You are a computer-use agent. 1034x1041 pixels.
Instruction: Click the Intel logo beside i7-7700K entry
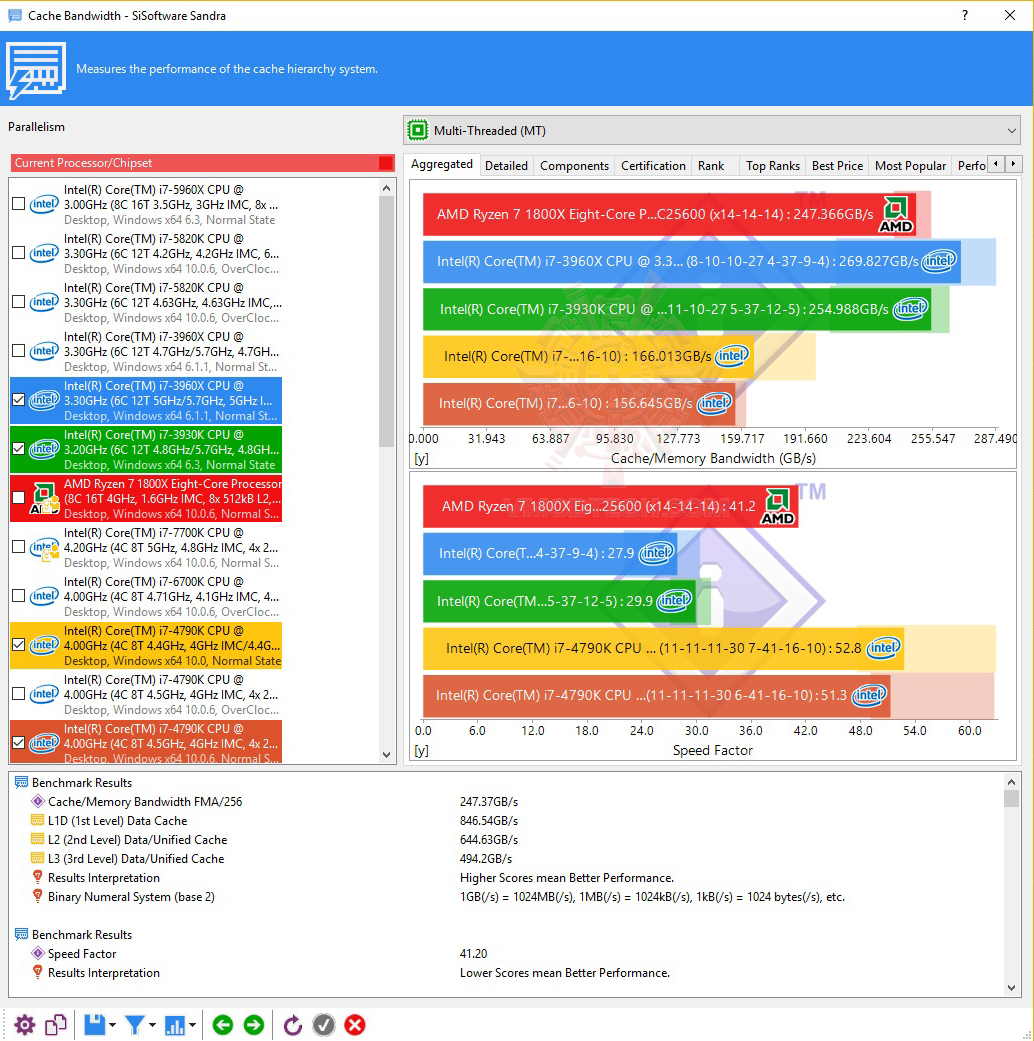[44, 548]
